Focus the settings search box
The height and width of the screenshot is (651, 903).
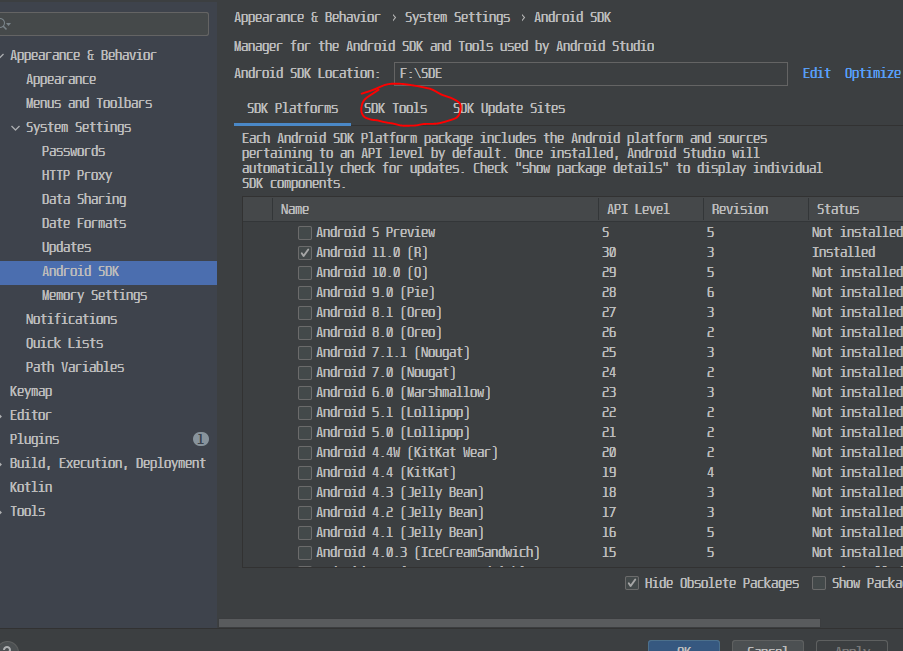tap(104, 24)
